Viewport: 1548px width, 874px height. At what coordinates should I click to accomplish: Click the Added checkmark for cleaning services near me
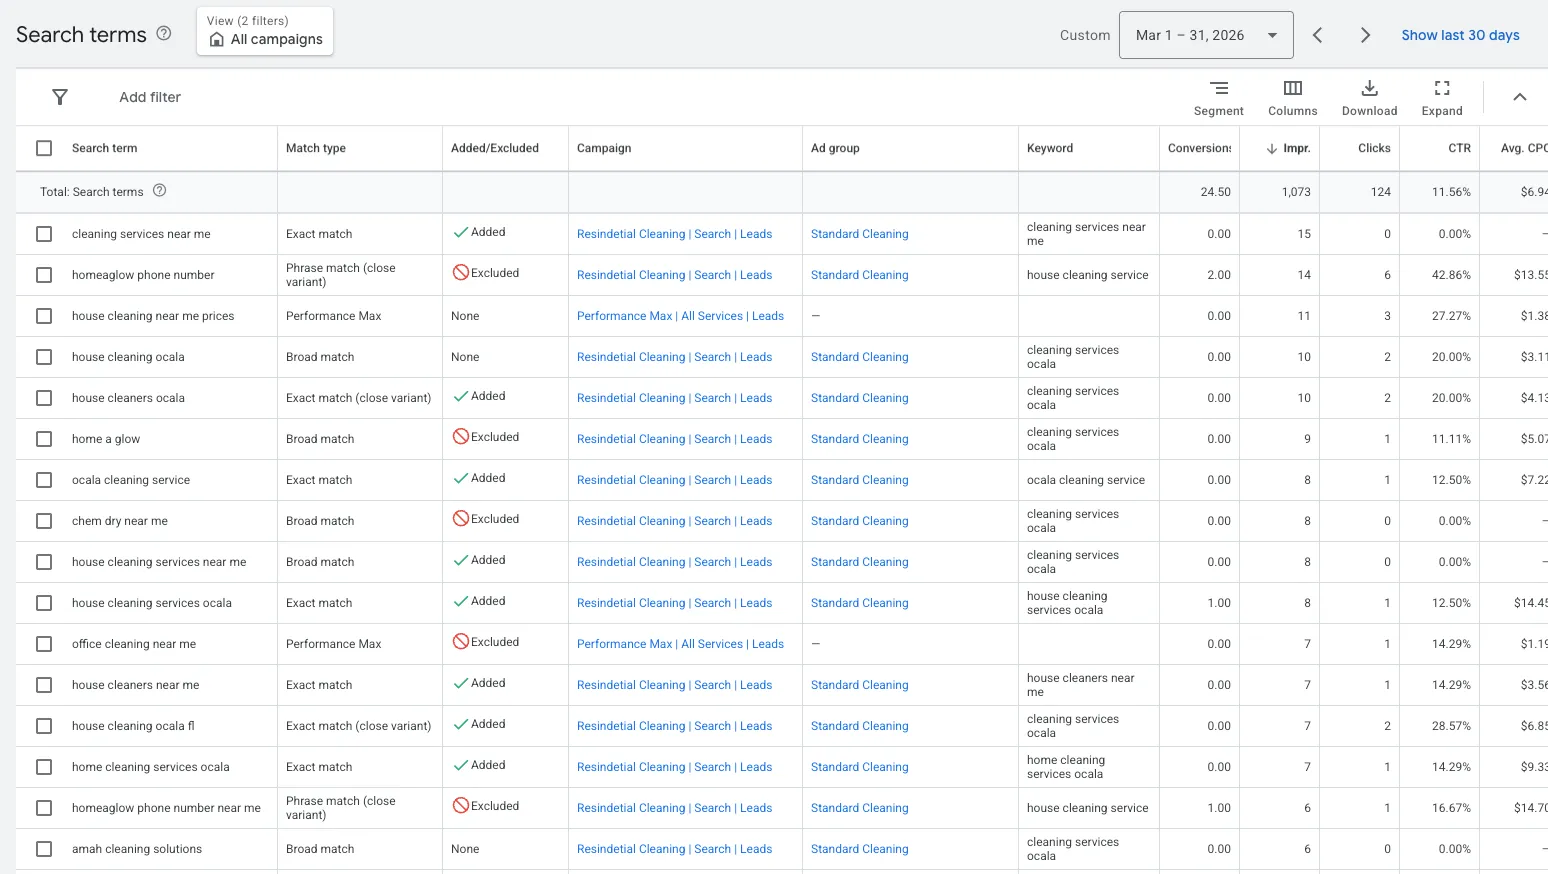461,232
